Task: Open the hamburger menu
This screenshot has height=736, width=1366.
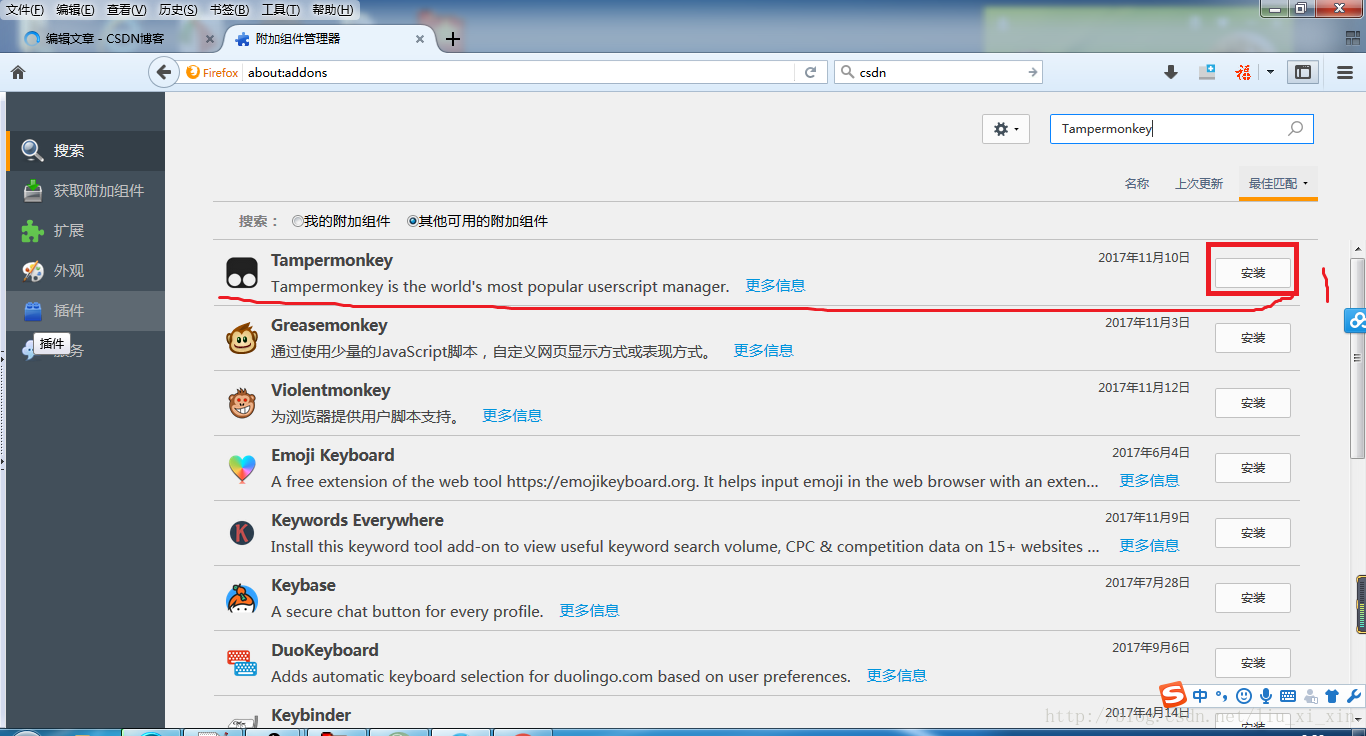Action: 1344,72
